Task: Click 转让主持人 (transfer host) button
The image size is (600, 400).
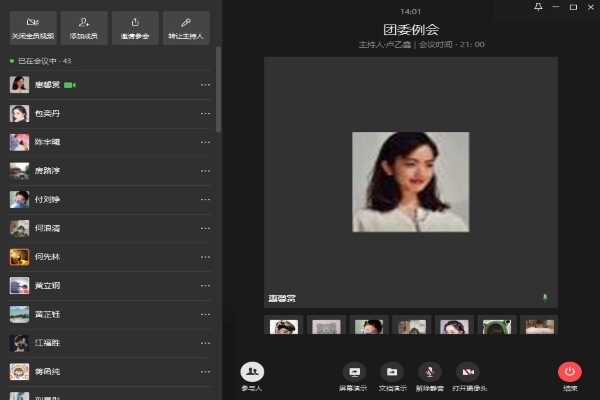Action: [186, 27]
